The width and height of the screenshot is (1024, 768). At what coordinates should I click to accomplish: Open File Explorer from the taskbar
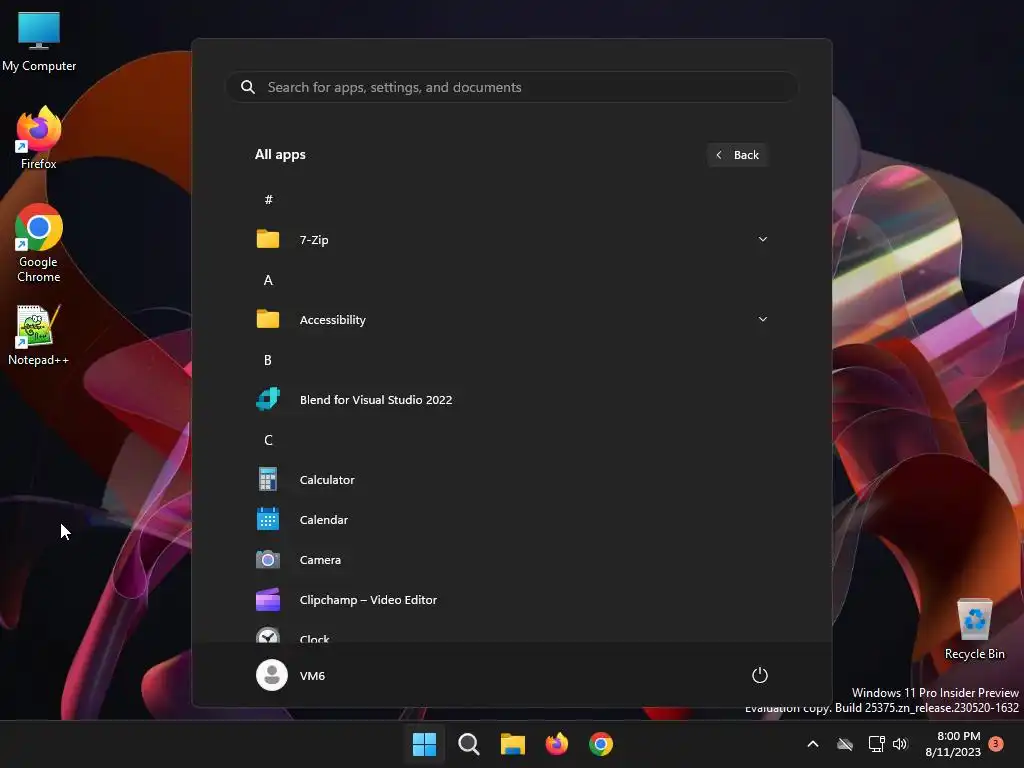(x=513, y=744)
